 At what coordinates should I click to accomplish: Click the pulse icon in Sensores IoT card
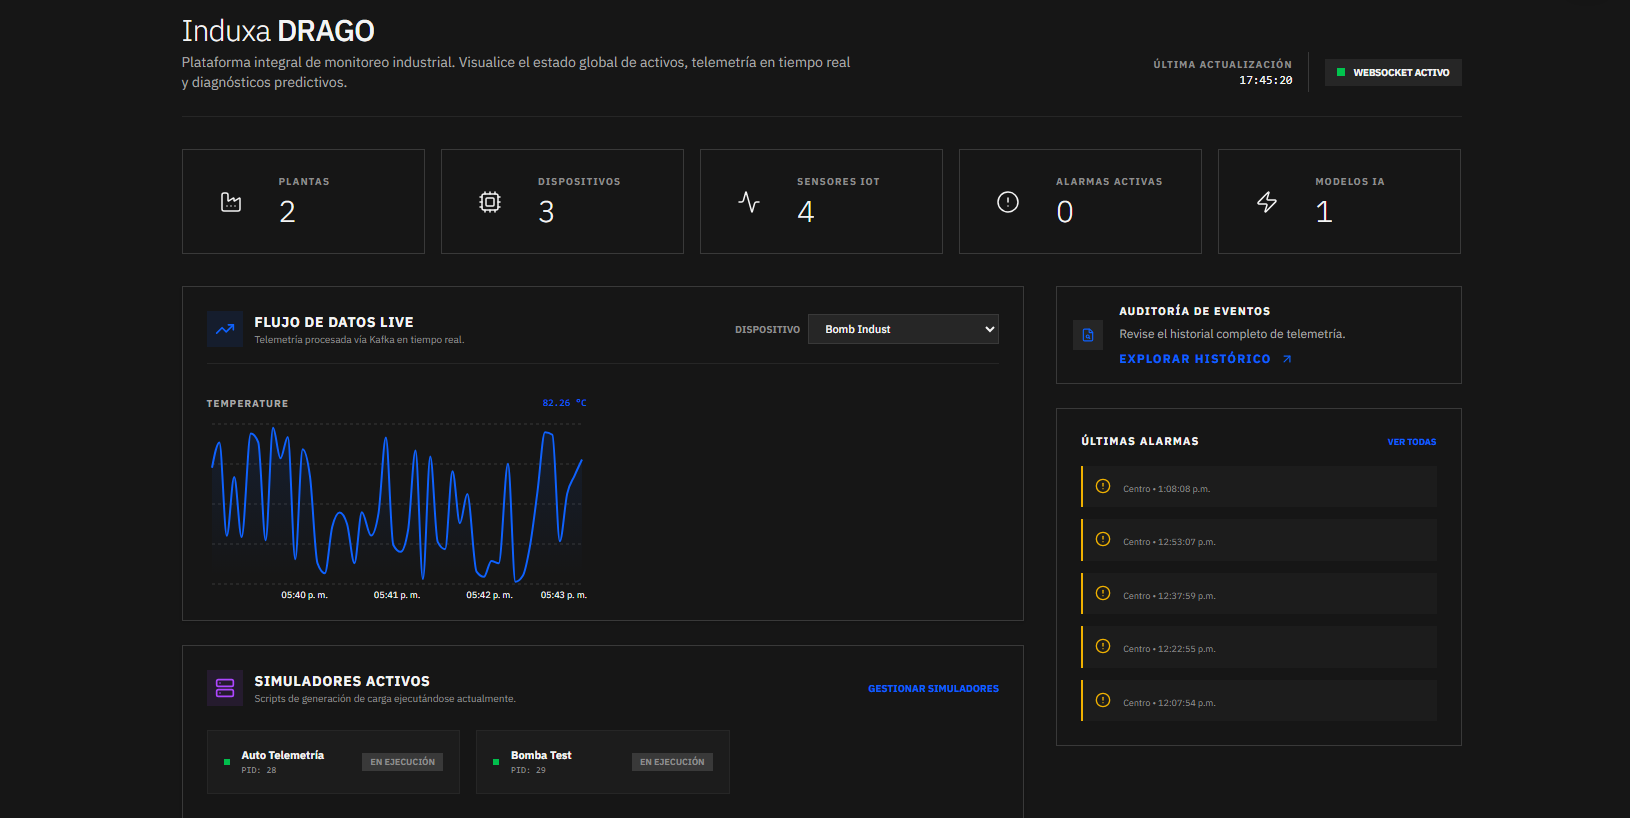tap(749, 202)
